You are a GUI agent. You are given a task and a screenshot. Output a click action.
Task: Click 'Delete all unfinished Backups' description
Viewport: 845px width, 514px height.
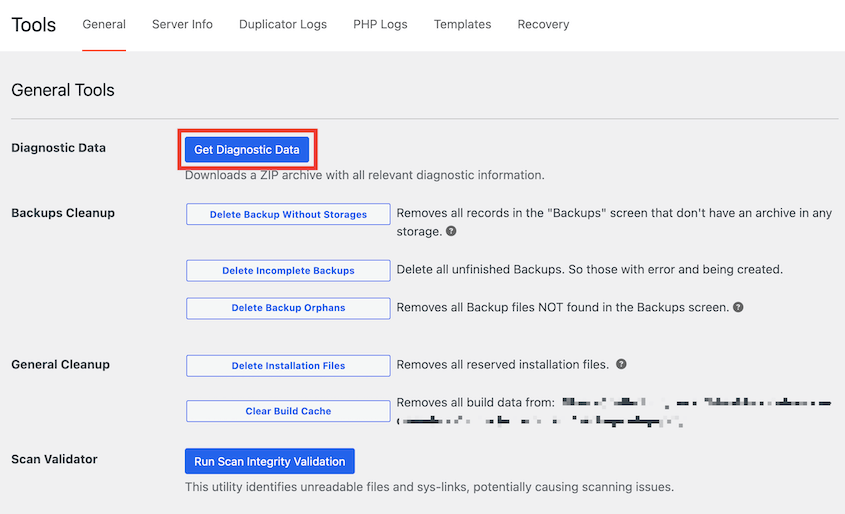pyautogui.click(x=590, y=269)
